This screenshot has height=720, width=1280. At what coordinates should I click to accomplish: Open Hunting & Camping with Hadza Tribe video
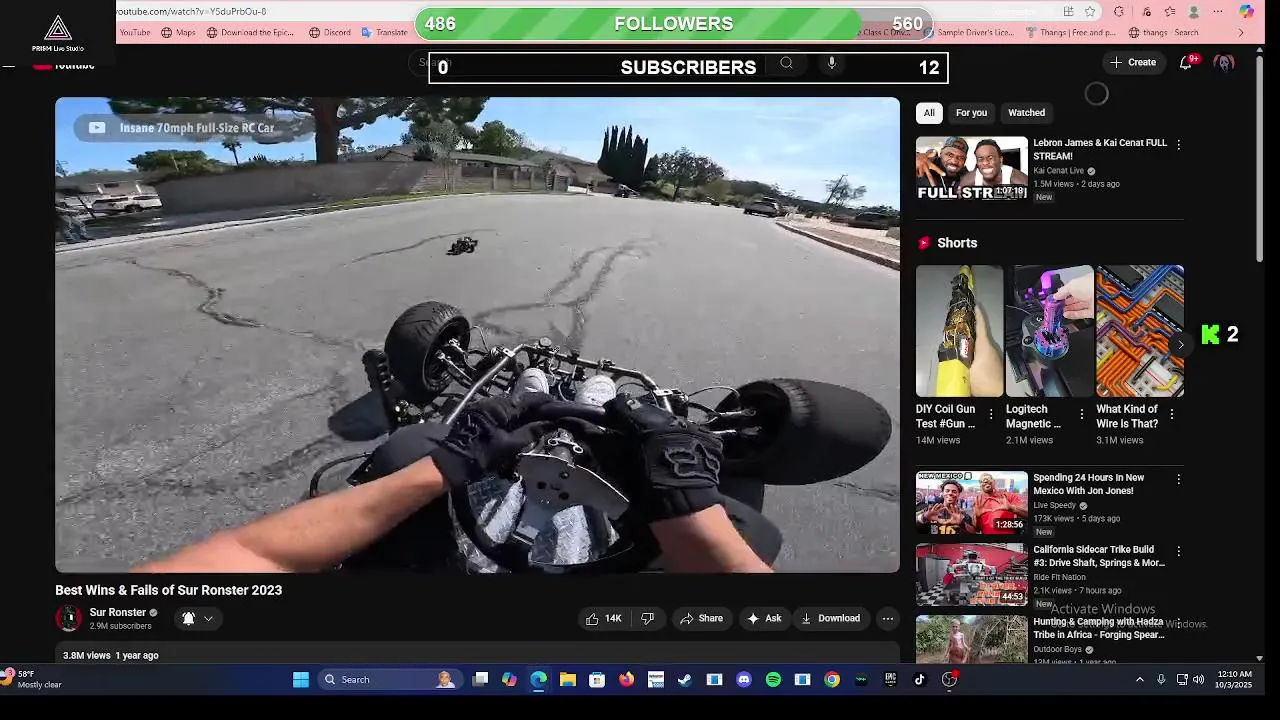tap(972, 640)
